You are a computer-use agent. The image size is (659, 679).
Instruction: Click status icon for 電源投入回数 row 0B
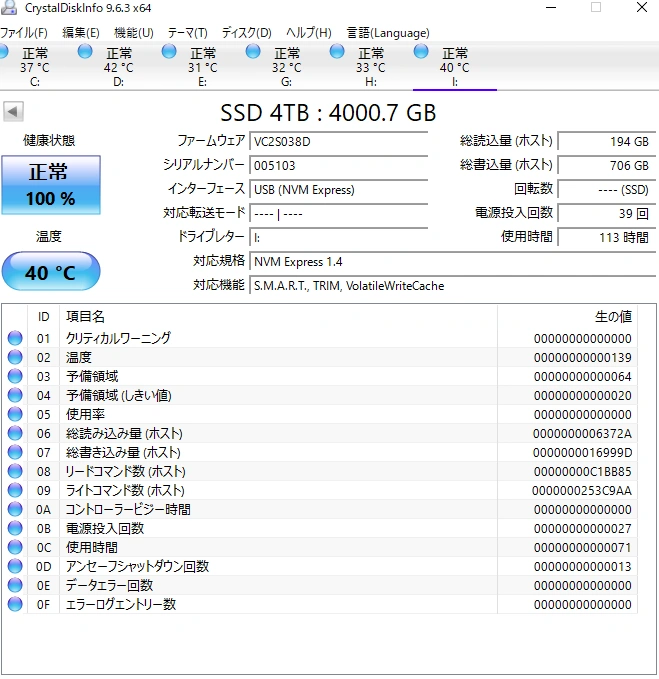15,528
